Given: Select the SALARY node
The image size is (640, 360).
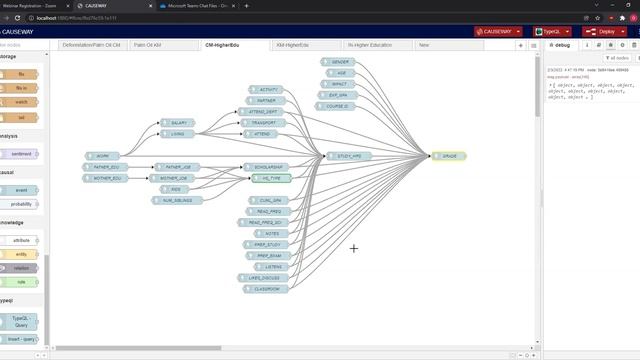Looking at the screenshot, I should point(178,123).
